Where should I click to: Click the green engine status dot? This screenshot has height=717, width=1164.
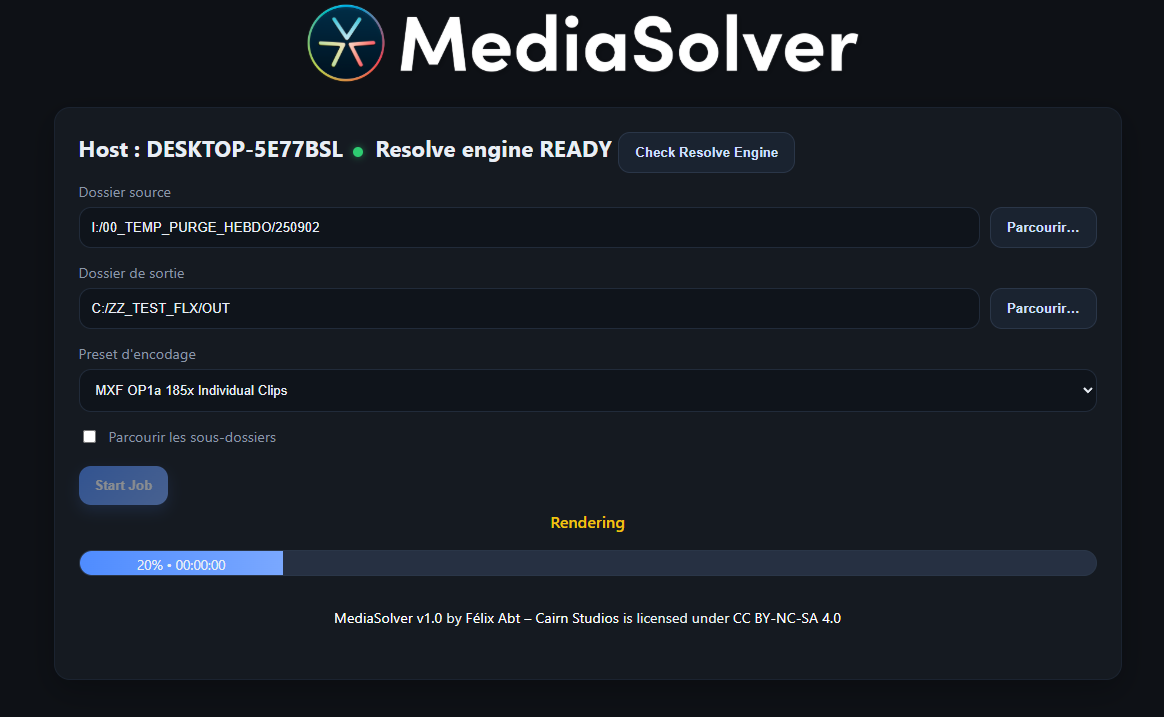[x=358, y=152]
